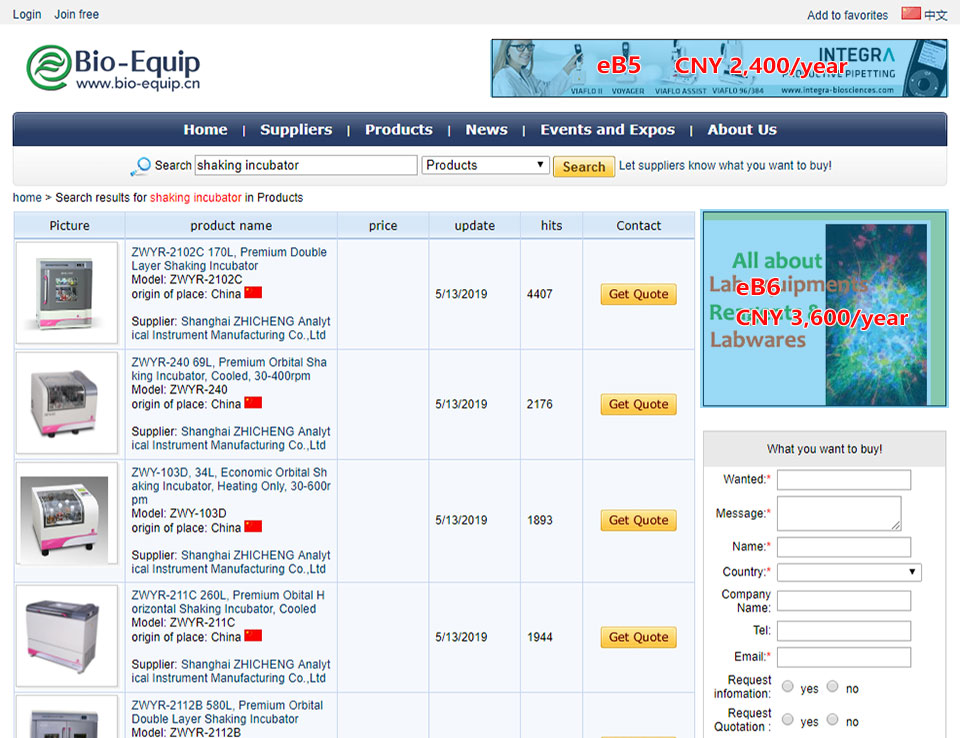Viewport: 960px width, 738px height.
Task: Click the Lab Equipments eB6 banner
Action: pos(824,308)
